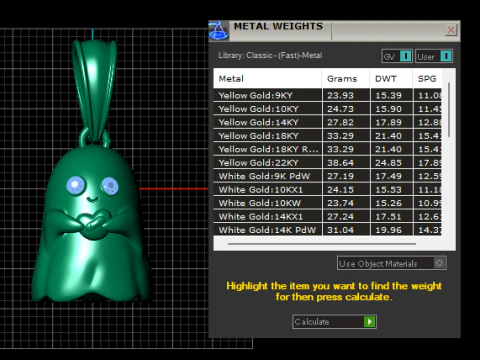This screenshot has width=480, height=360.
Task: Select the White Gold:10KX1 row
Action: pyautogui.click(x=327, y=190)
